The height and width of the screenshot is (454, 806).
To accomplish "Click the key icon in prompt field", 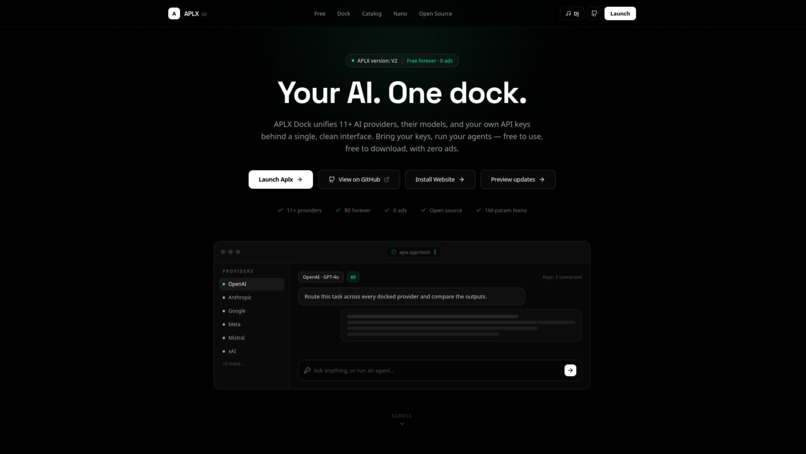I will coord(307,370).
